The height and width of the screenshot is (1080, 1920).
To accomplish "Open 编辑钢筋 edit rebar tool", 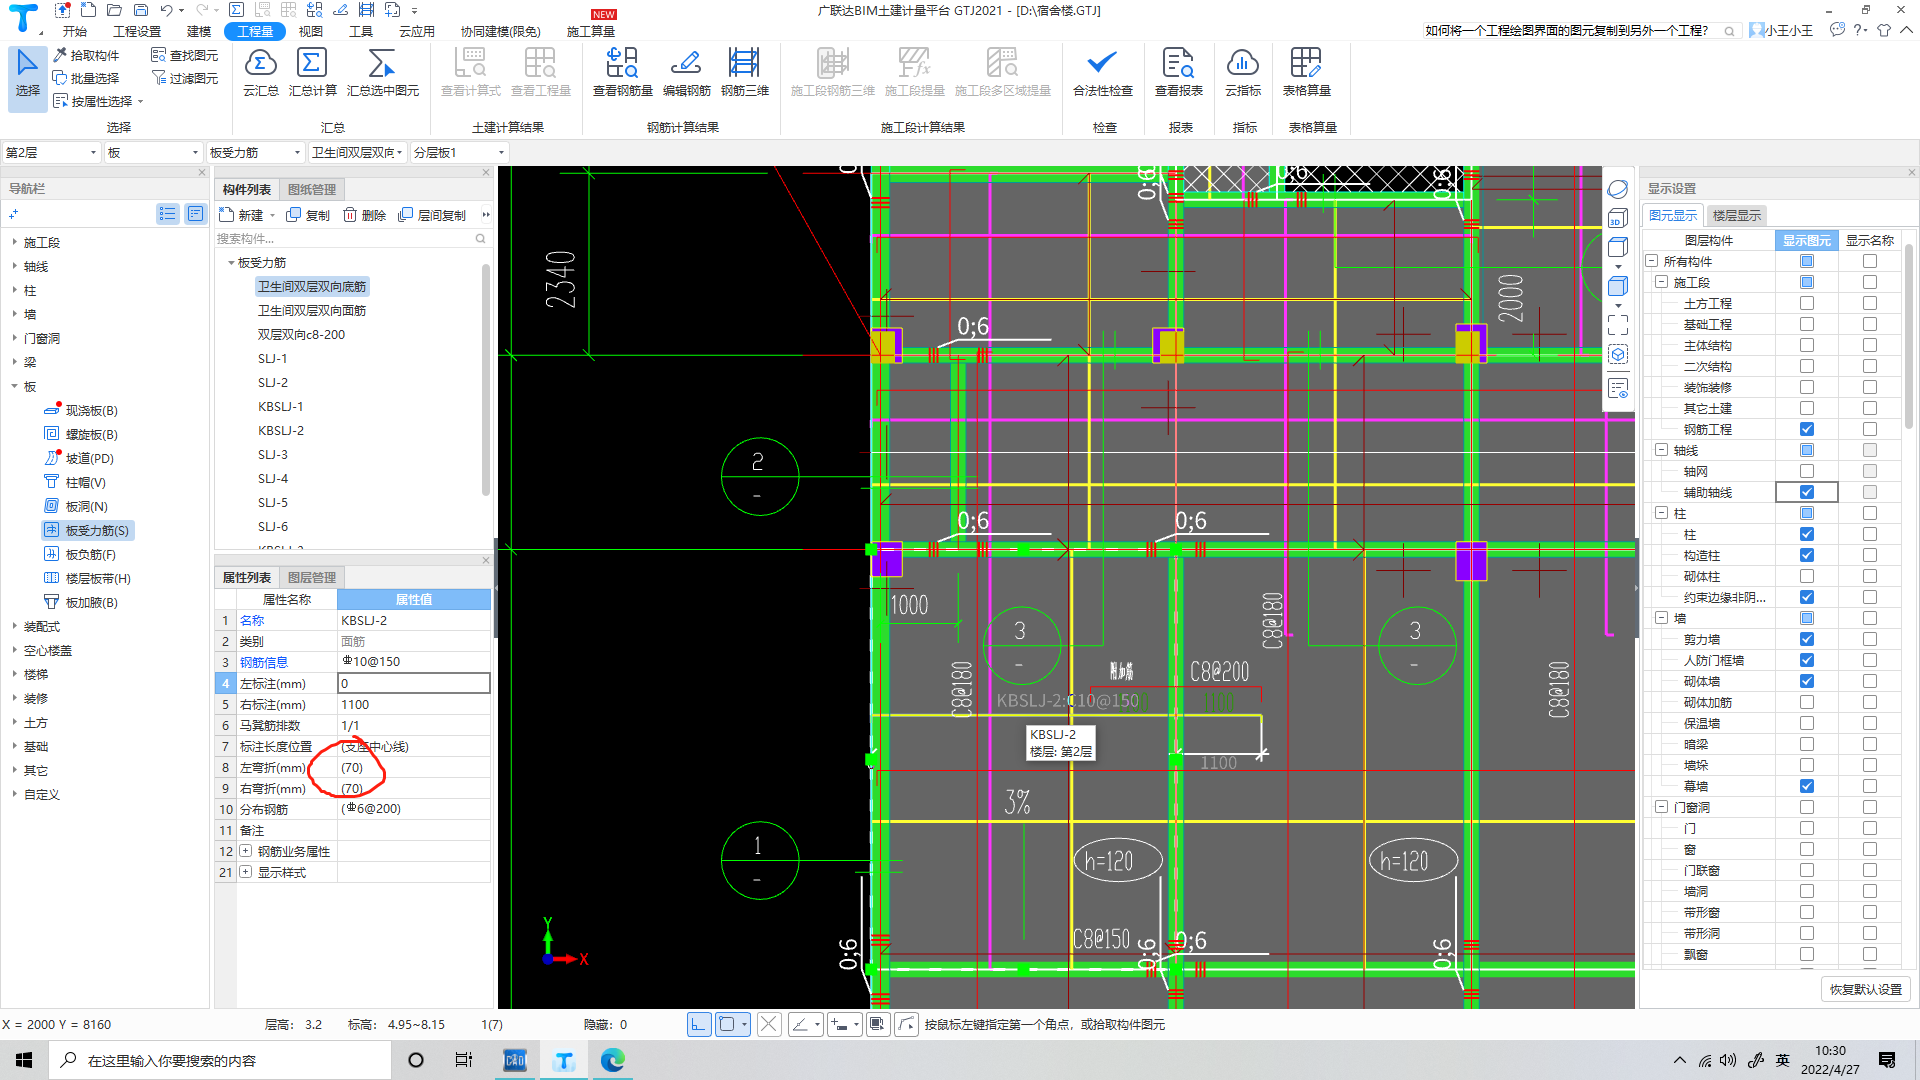I will [x=686, y=72].
